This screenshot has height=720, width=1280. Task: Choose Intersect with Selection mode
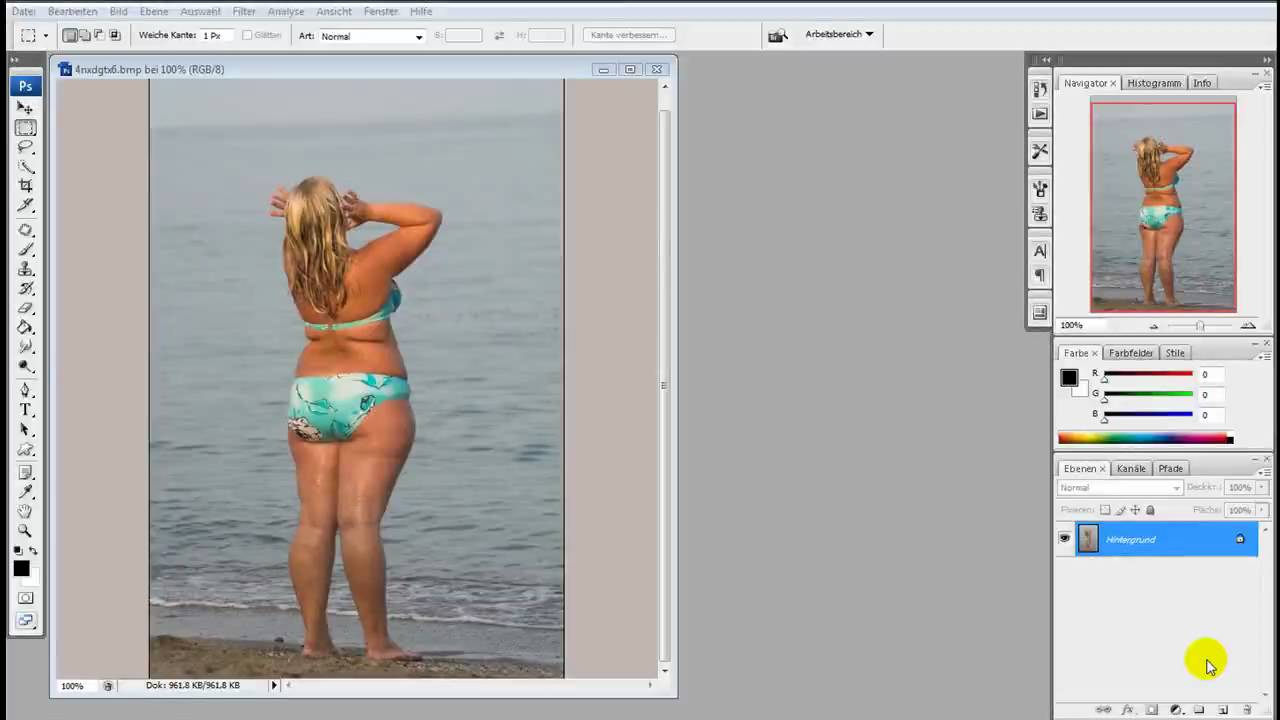[x=115, y=35]
